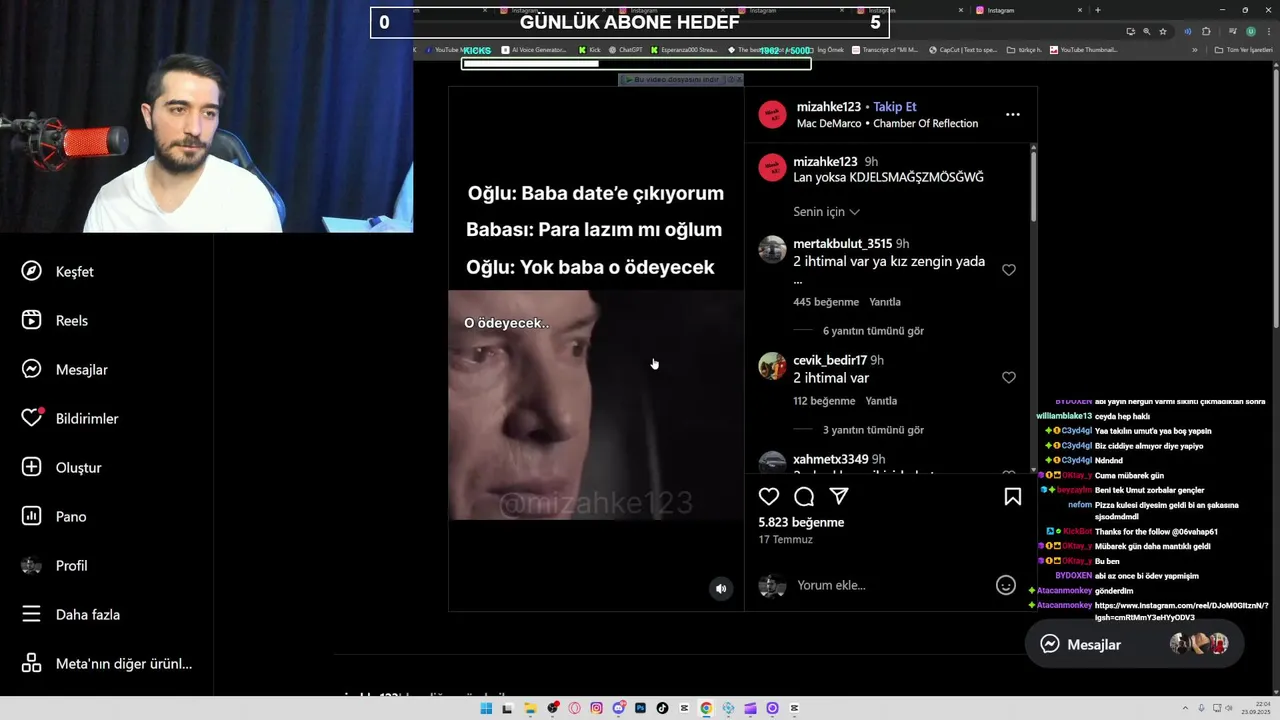Open Instagram app from the taskbar
This screenshot has height=720, width=1280.
click(596, 708)
